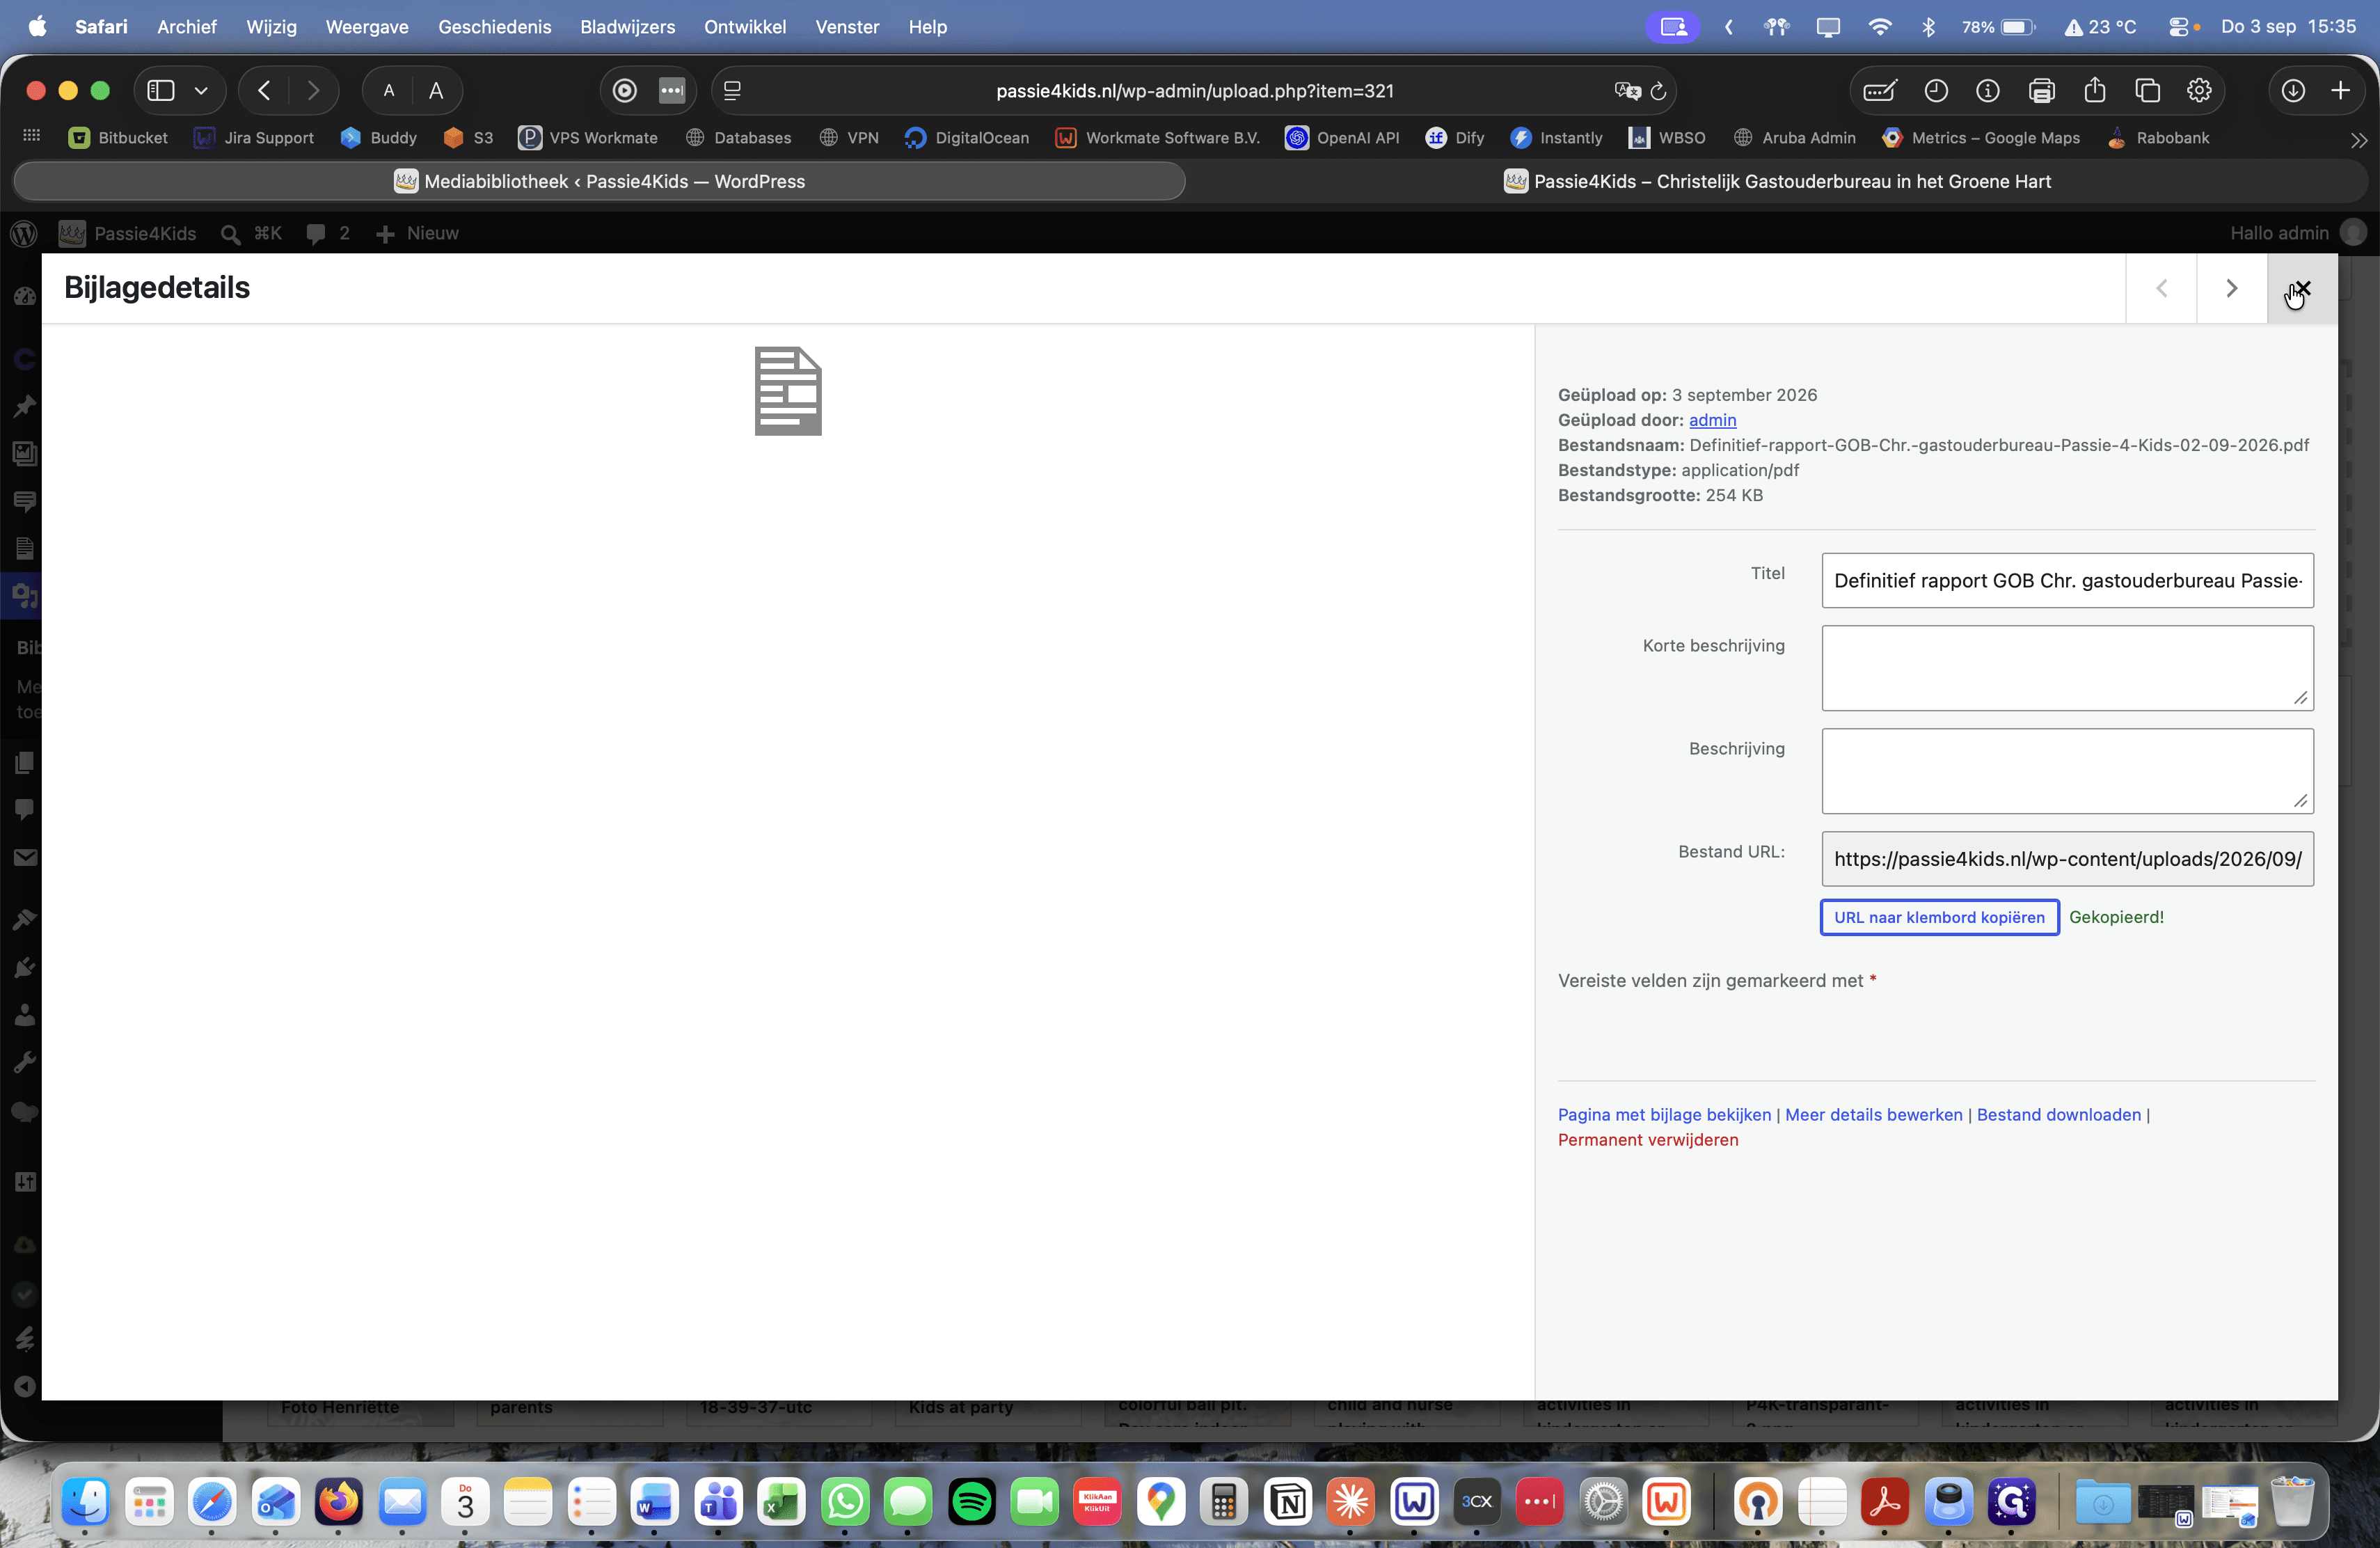Open Microsoft Excel from the Dock

[781, 1501]
